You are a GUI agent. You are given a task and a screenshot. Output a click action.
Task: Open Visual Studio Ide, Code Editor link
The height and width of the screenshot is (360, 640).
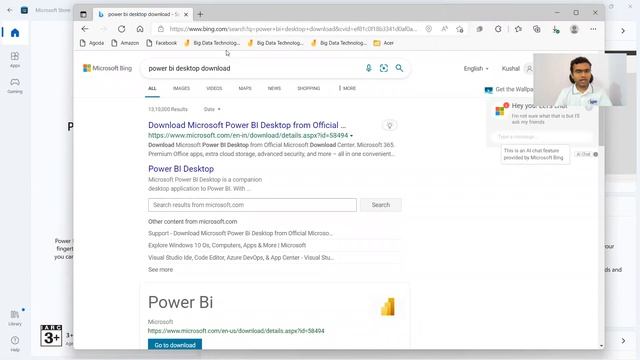[x=241, y=258]
